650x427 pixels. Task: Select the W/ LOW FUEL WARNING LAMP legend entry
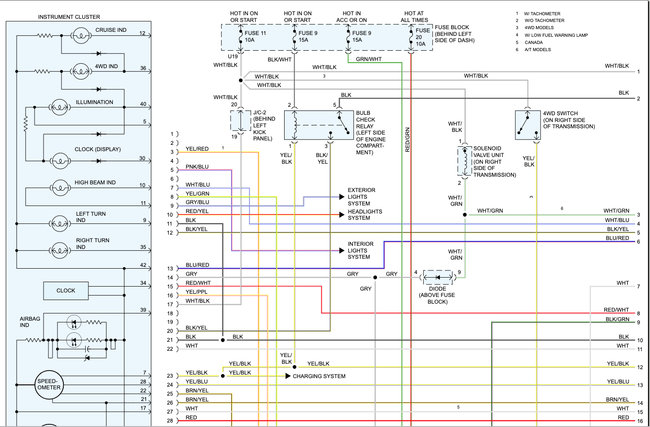point(556,35)
